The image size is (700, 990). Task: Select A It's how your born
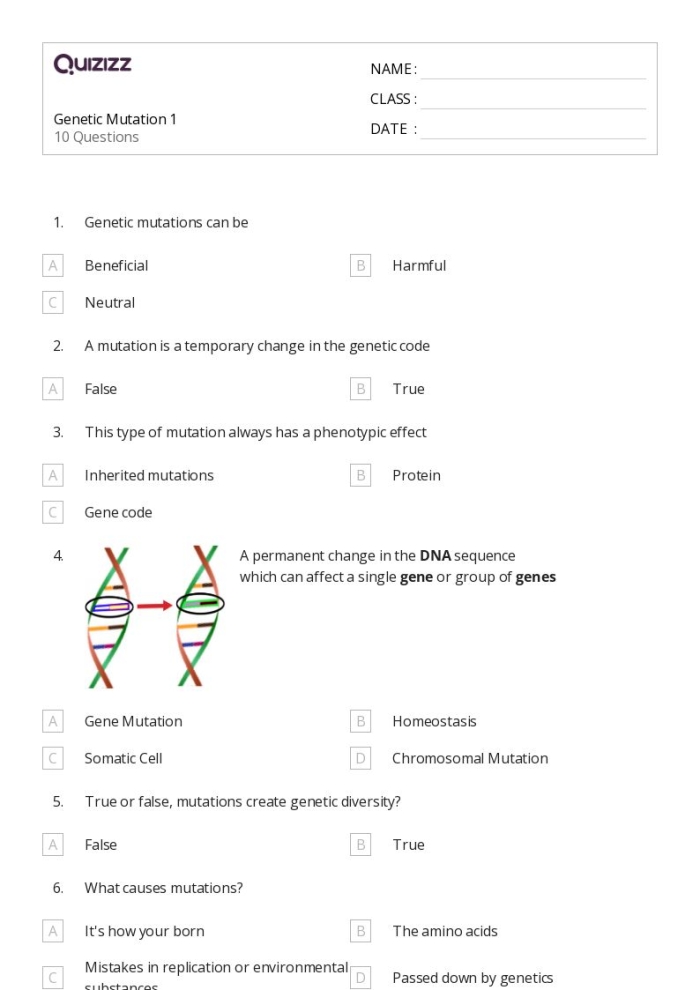[x=53, y=932]
